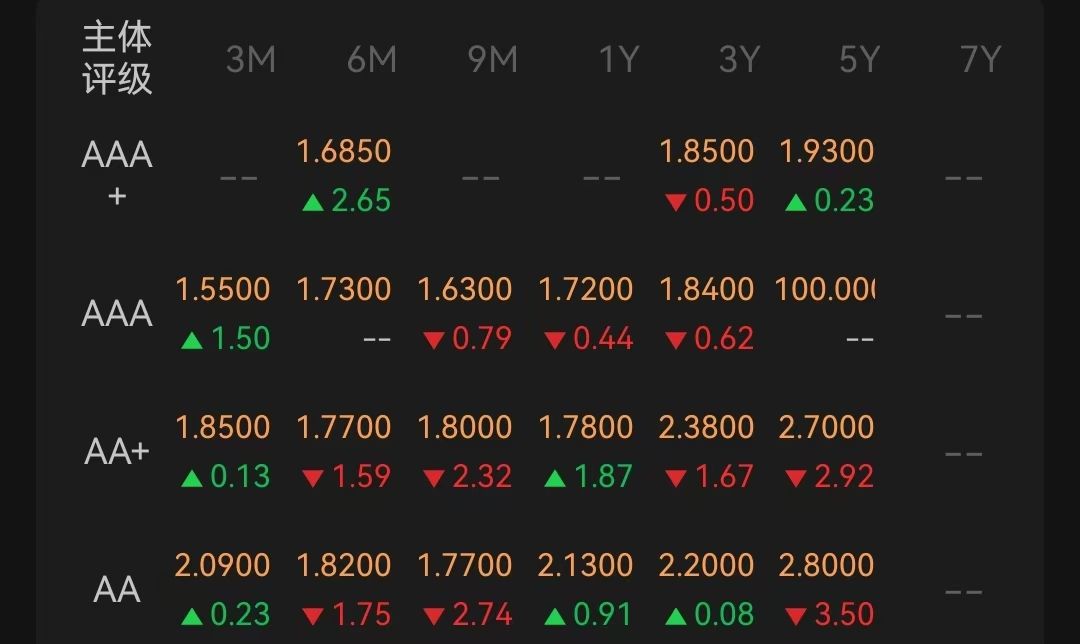The image size is (1080, 644).
Task: Click the green up arrow beside 1.87
Action: pyautogui.click(x=554, y=478)
